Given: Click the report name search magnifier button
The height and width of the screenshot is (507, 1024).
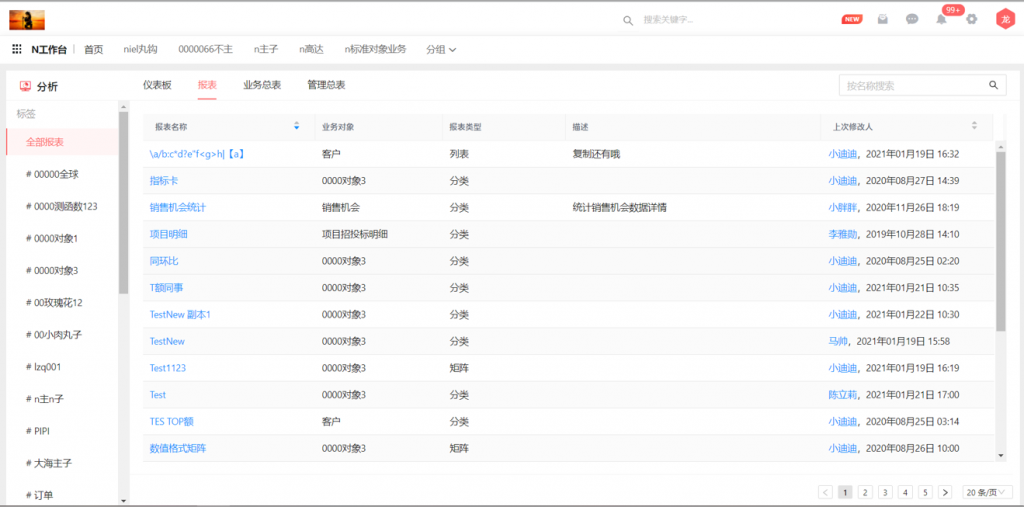Looking at the screenshot, I should 994,86.
